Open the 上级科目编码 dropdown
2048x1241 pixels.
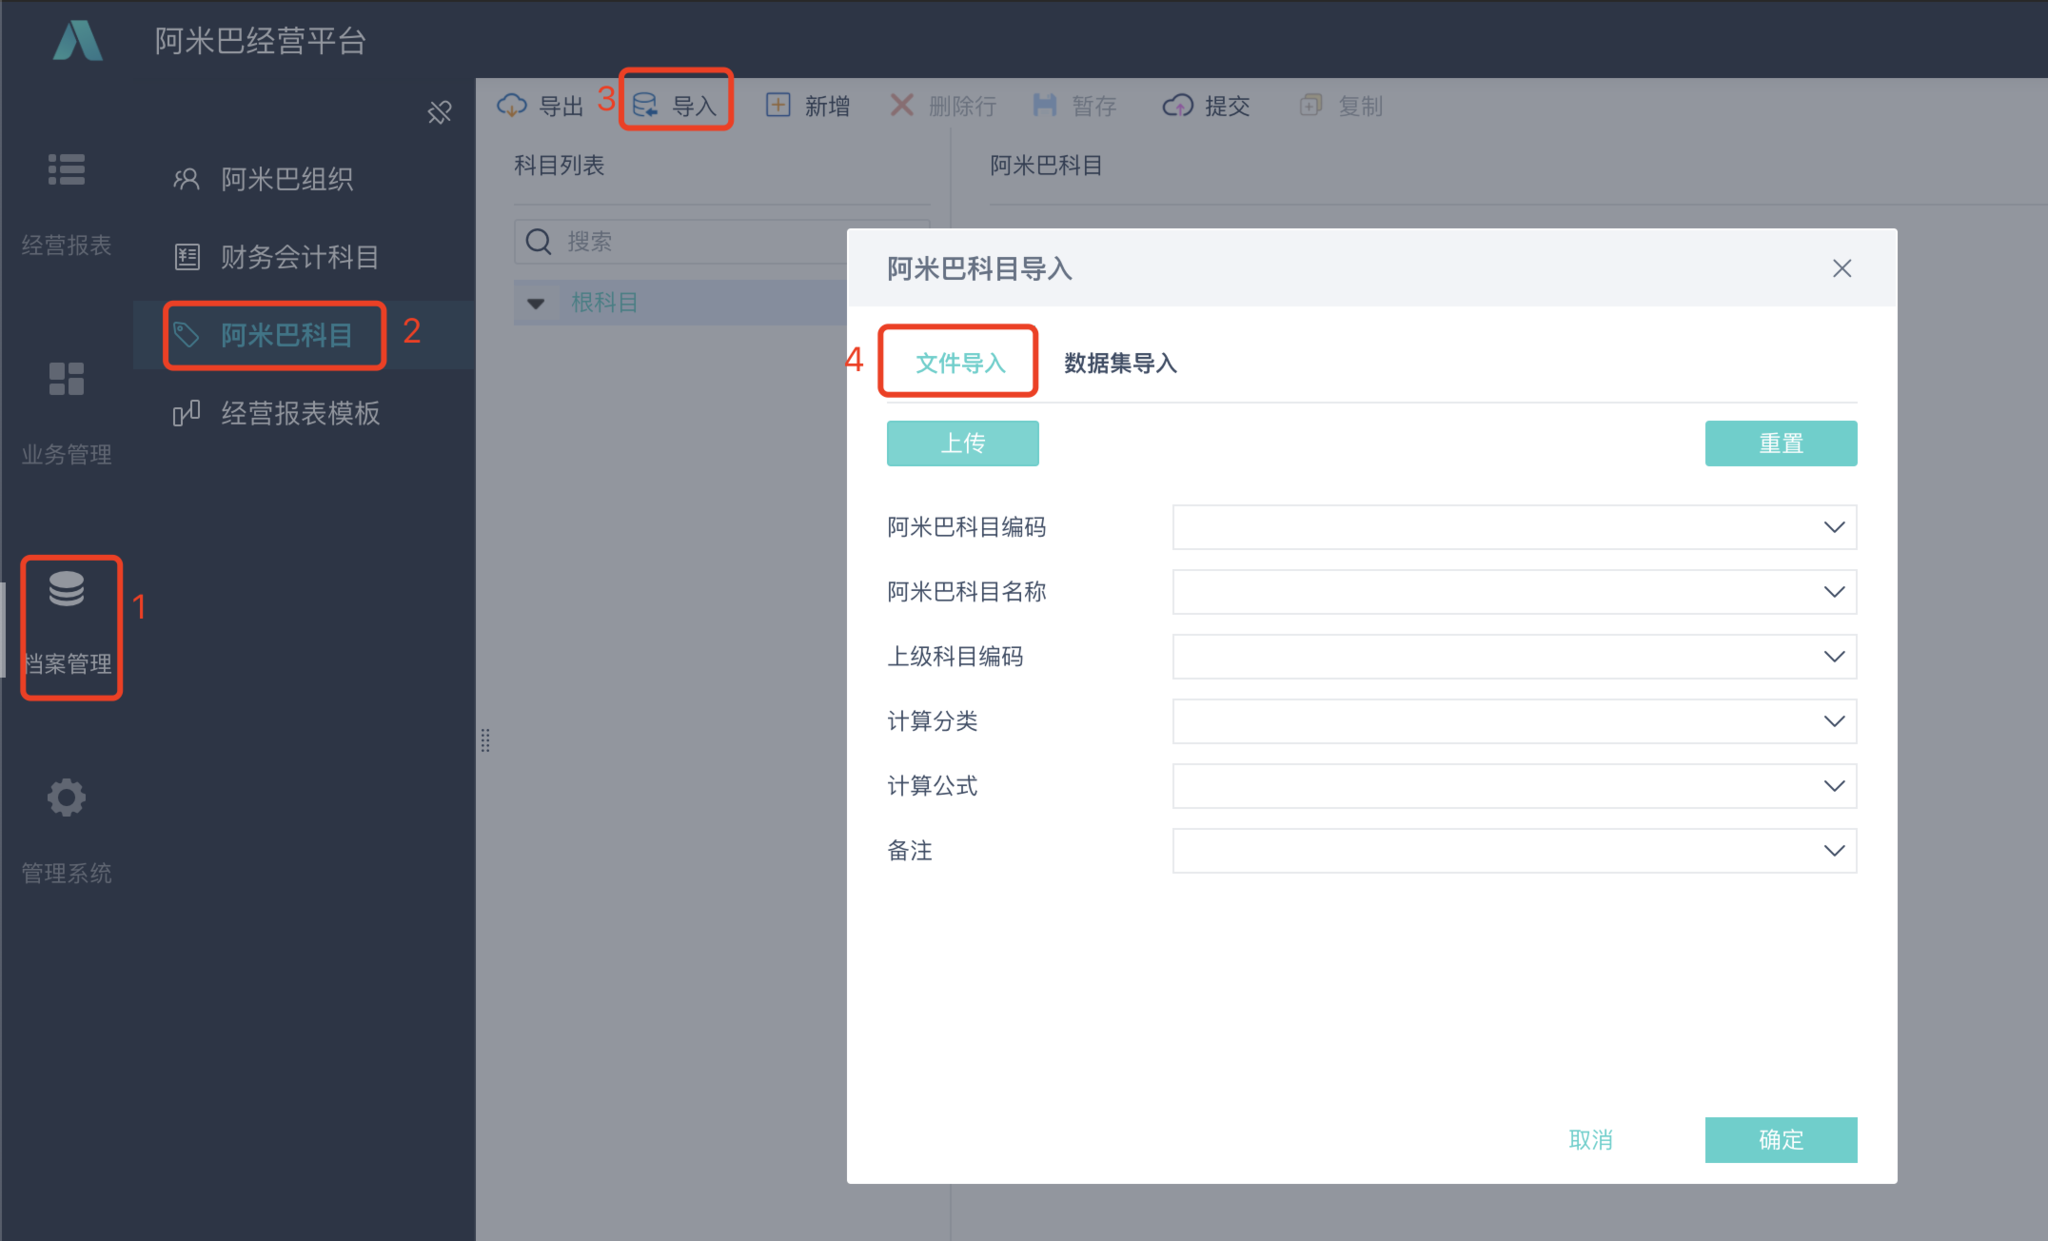pos(1833,657)
